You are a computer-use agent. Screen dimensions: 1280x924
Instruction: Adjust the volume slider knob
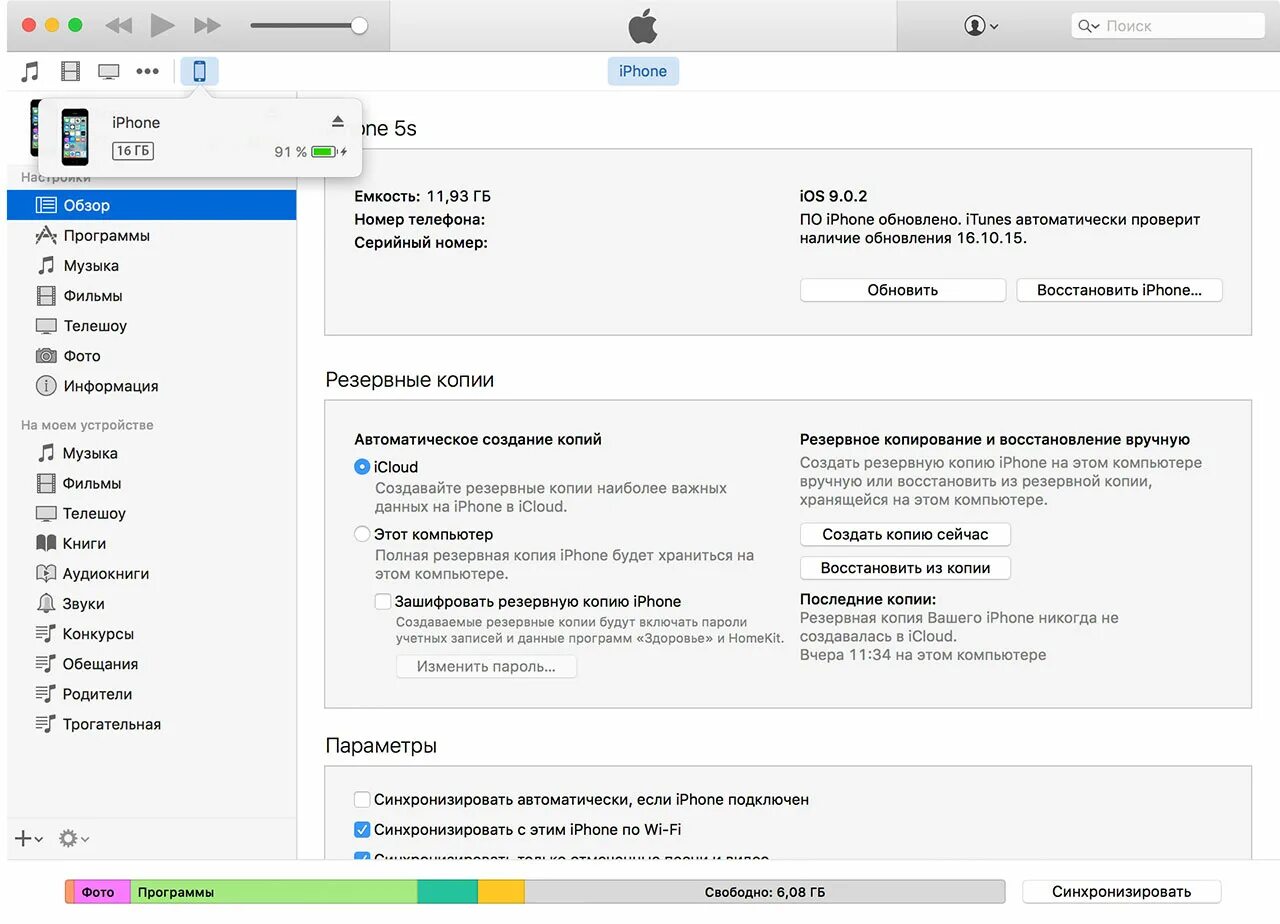click(x=359, y=26)
